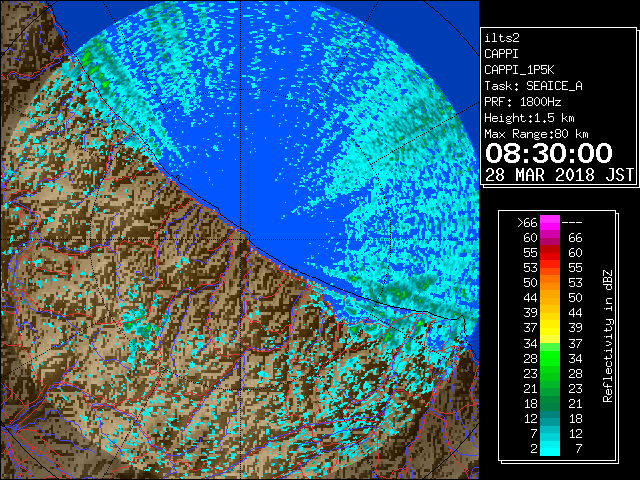Click the lowest '2' dBZ legend value

(534, 449)
